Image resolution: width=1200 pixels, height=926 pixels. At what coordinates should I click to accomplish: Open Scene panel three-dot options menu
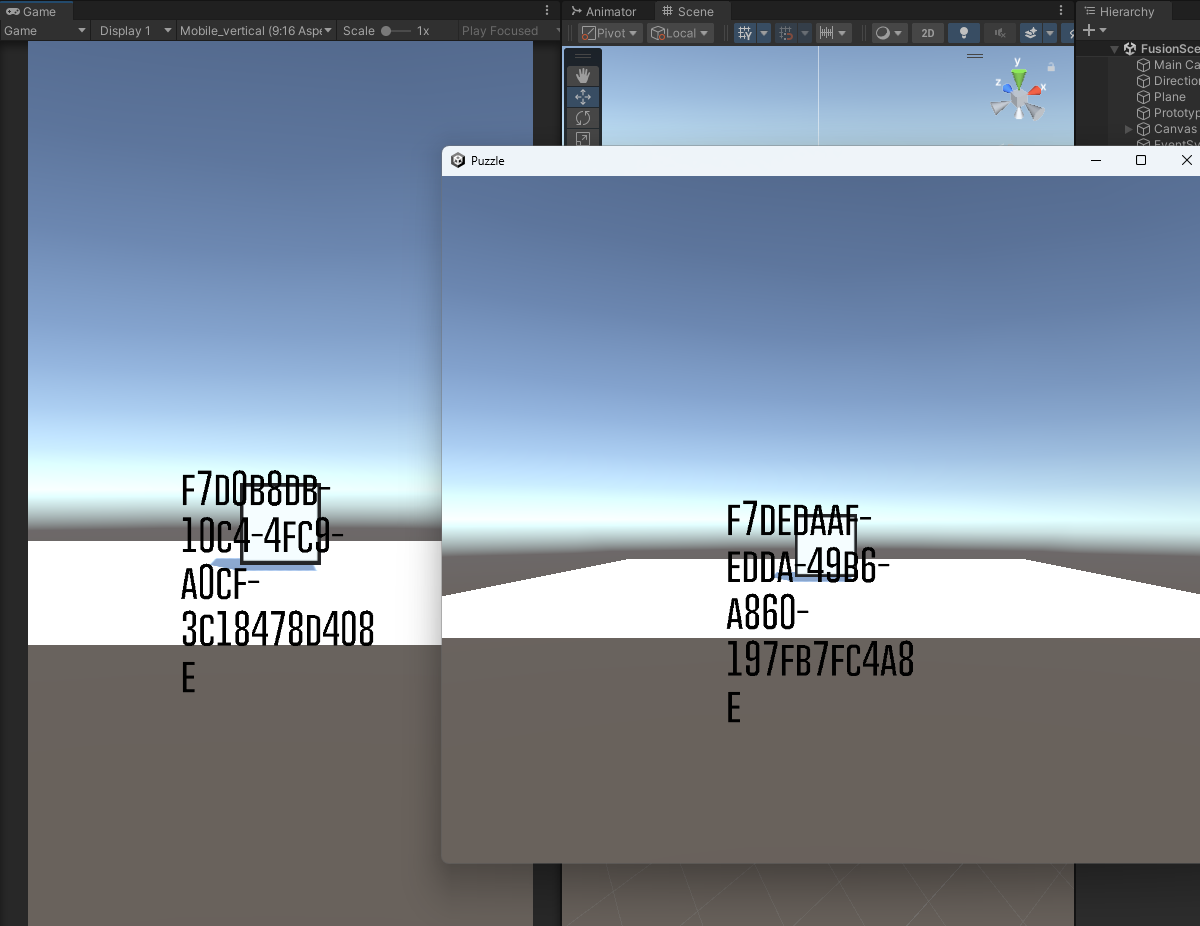(x=1060, y=11)
